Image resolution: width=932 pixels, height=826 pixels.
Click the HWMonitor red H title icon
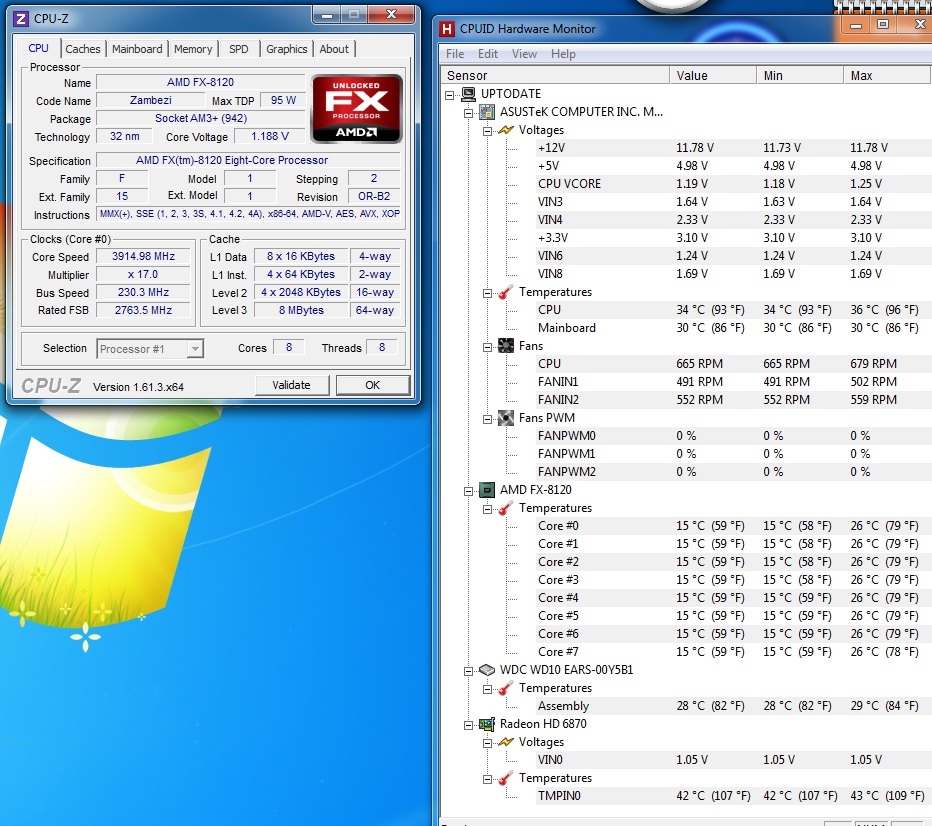click(x=447, y=29)
